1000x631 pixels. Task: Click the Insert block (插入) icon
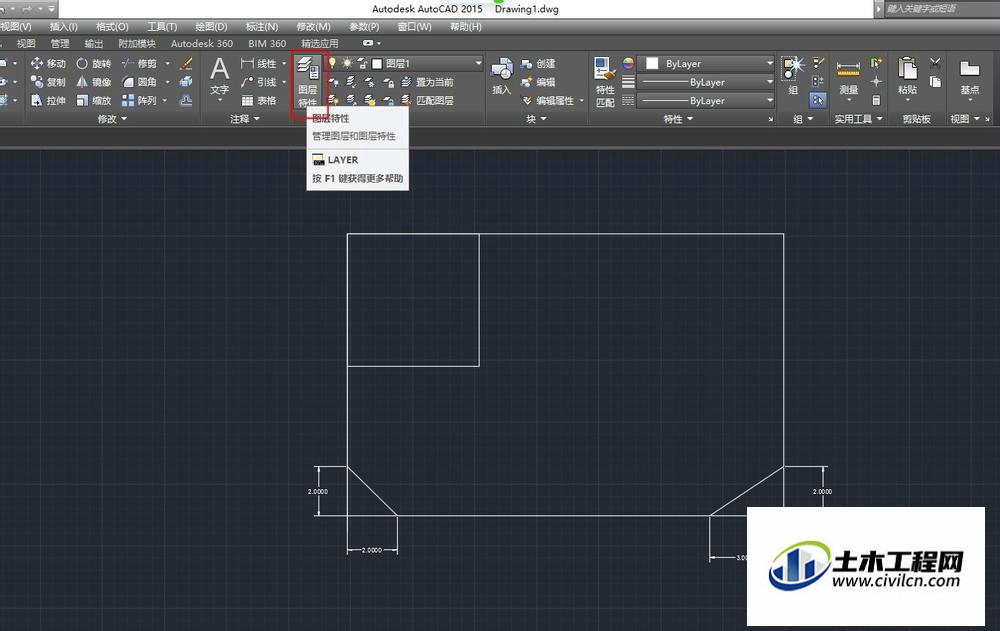(x=502, y=76)
